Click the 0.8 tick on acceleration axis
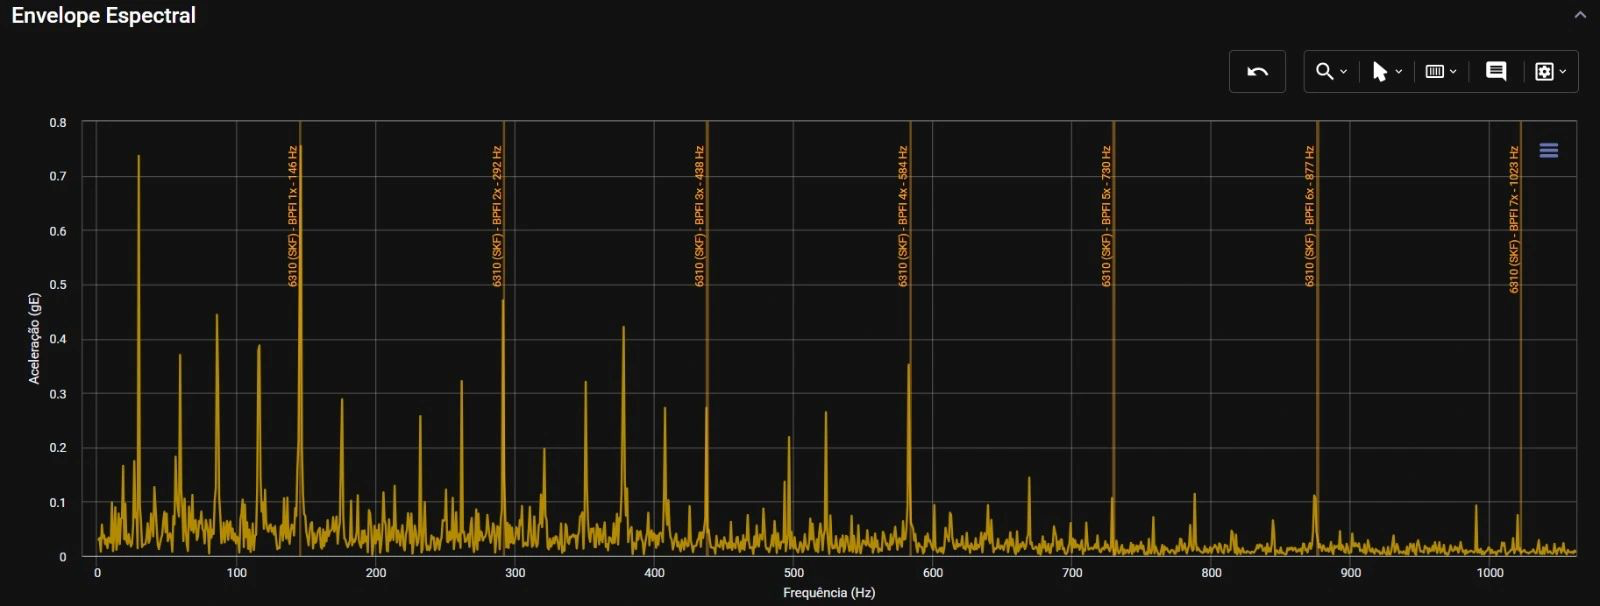This screenshot has width=1600, height=606. [x=58, y=123]
